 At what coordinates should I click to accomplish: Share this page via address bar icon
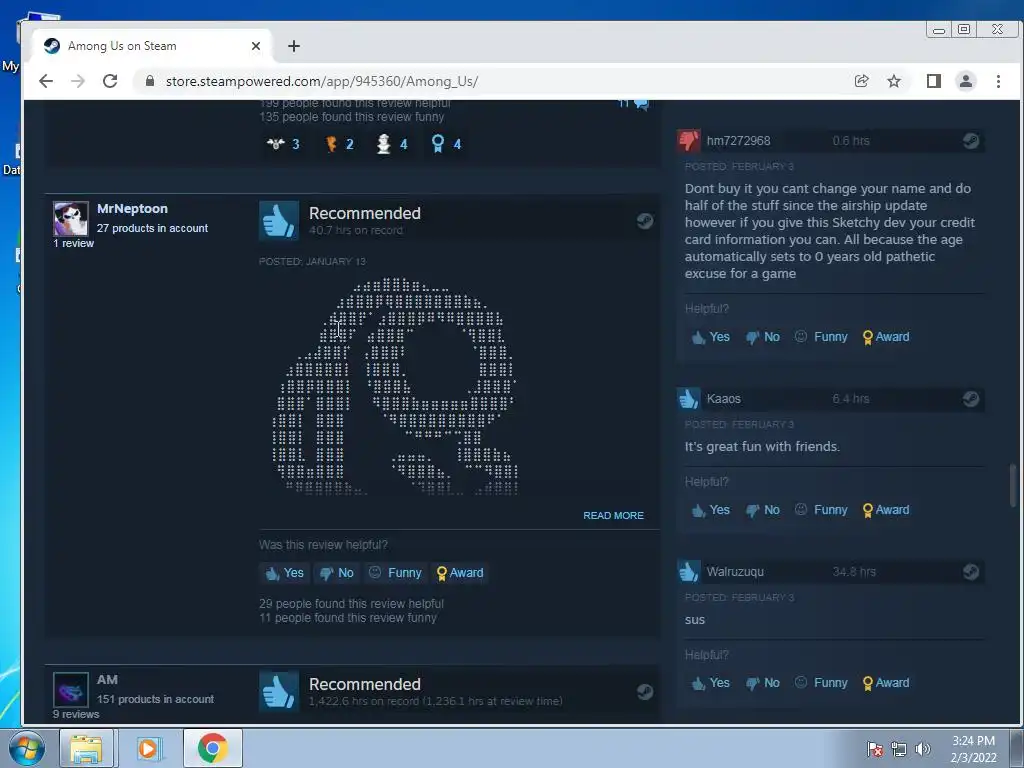point(861,81)
